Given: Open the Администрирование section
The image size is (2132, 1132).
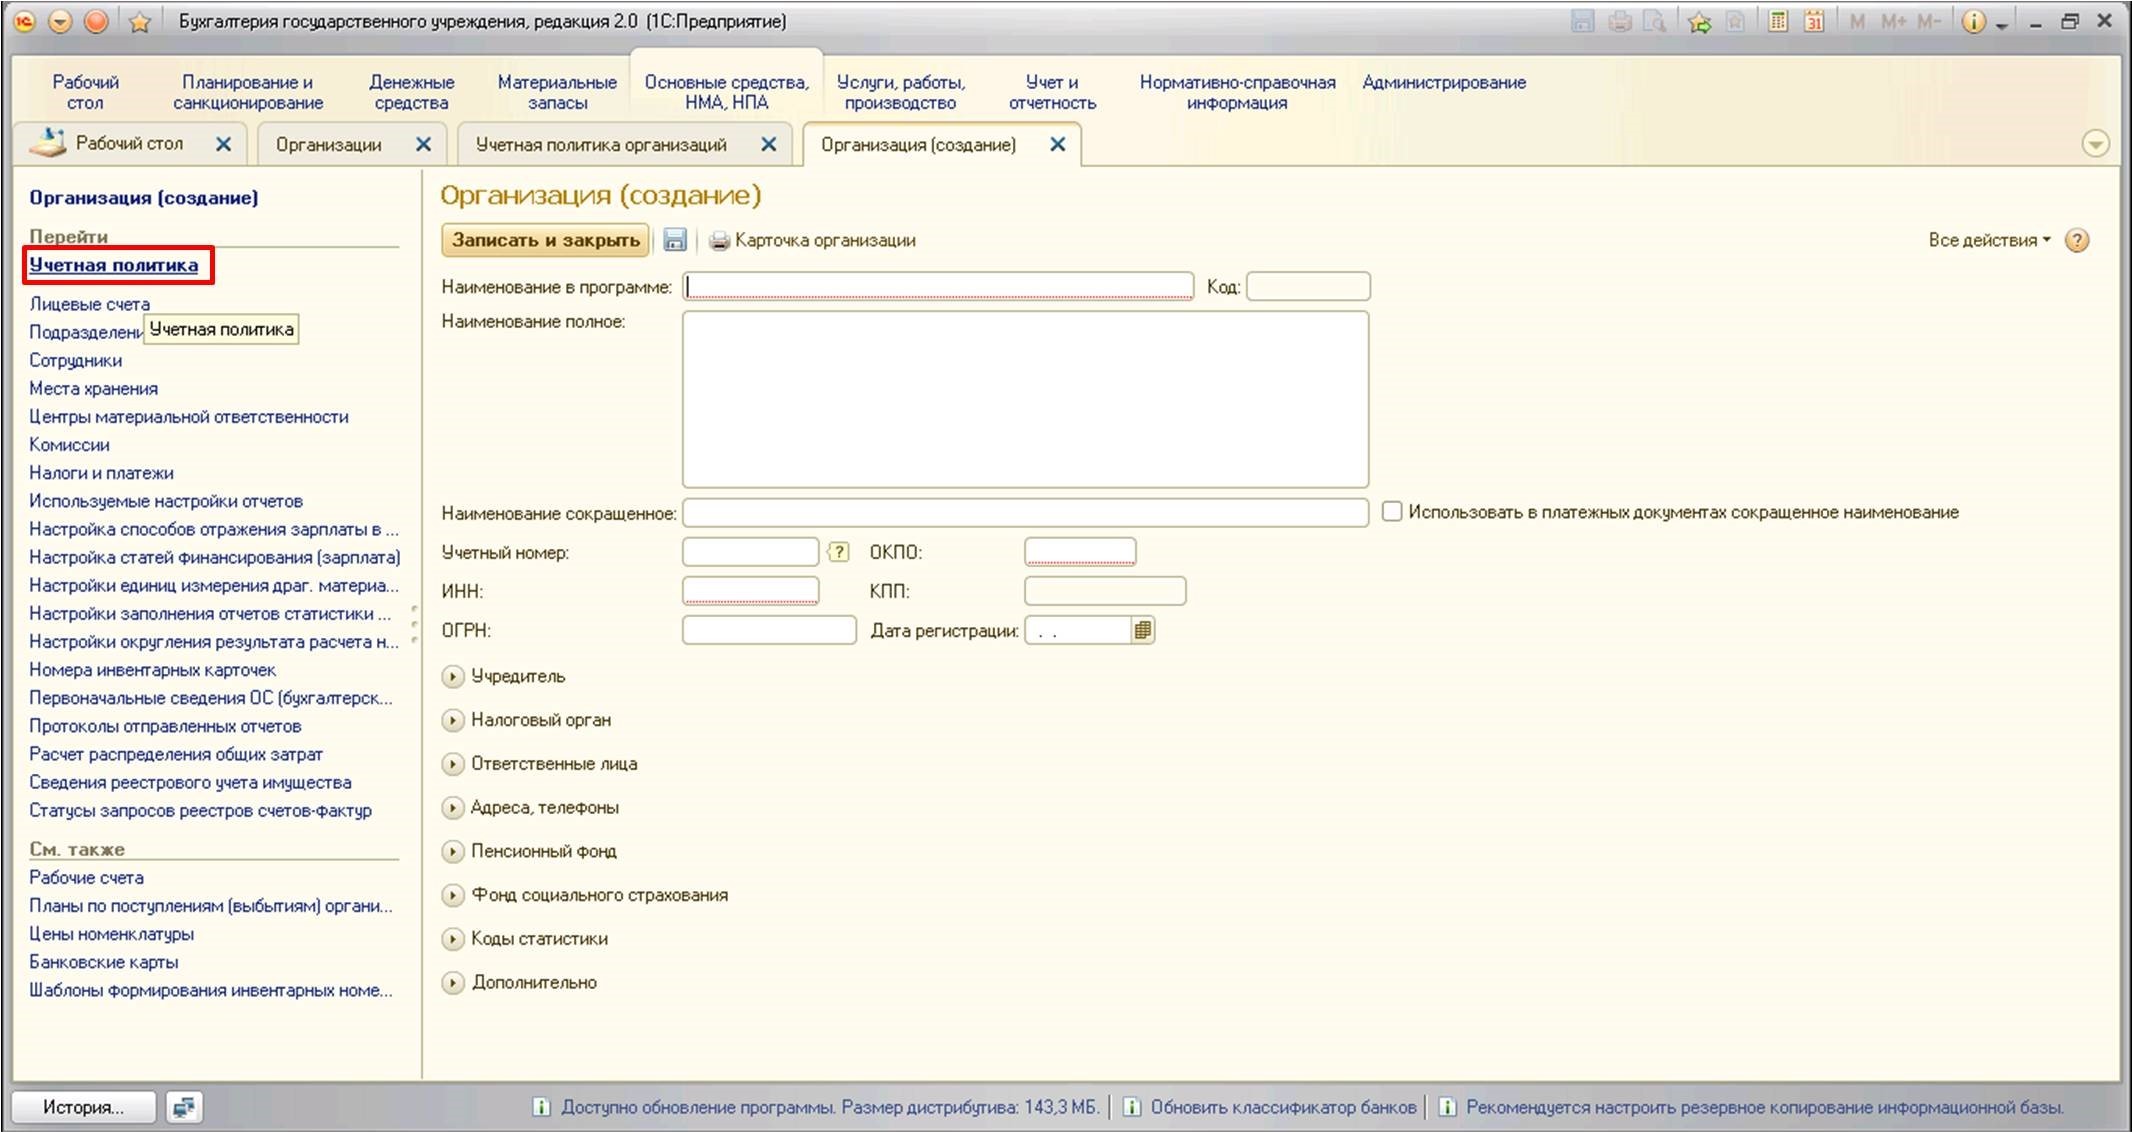Looking at the screenshot, I should pyautogui.click(x=1444, y=83).
